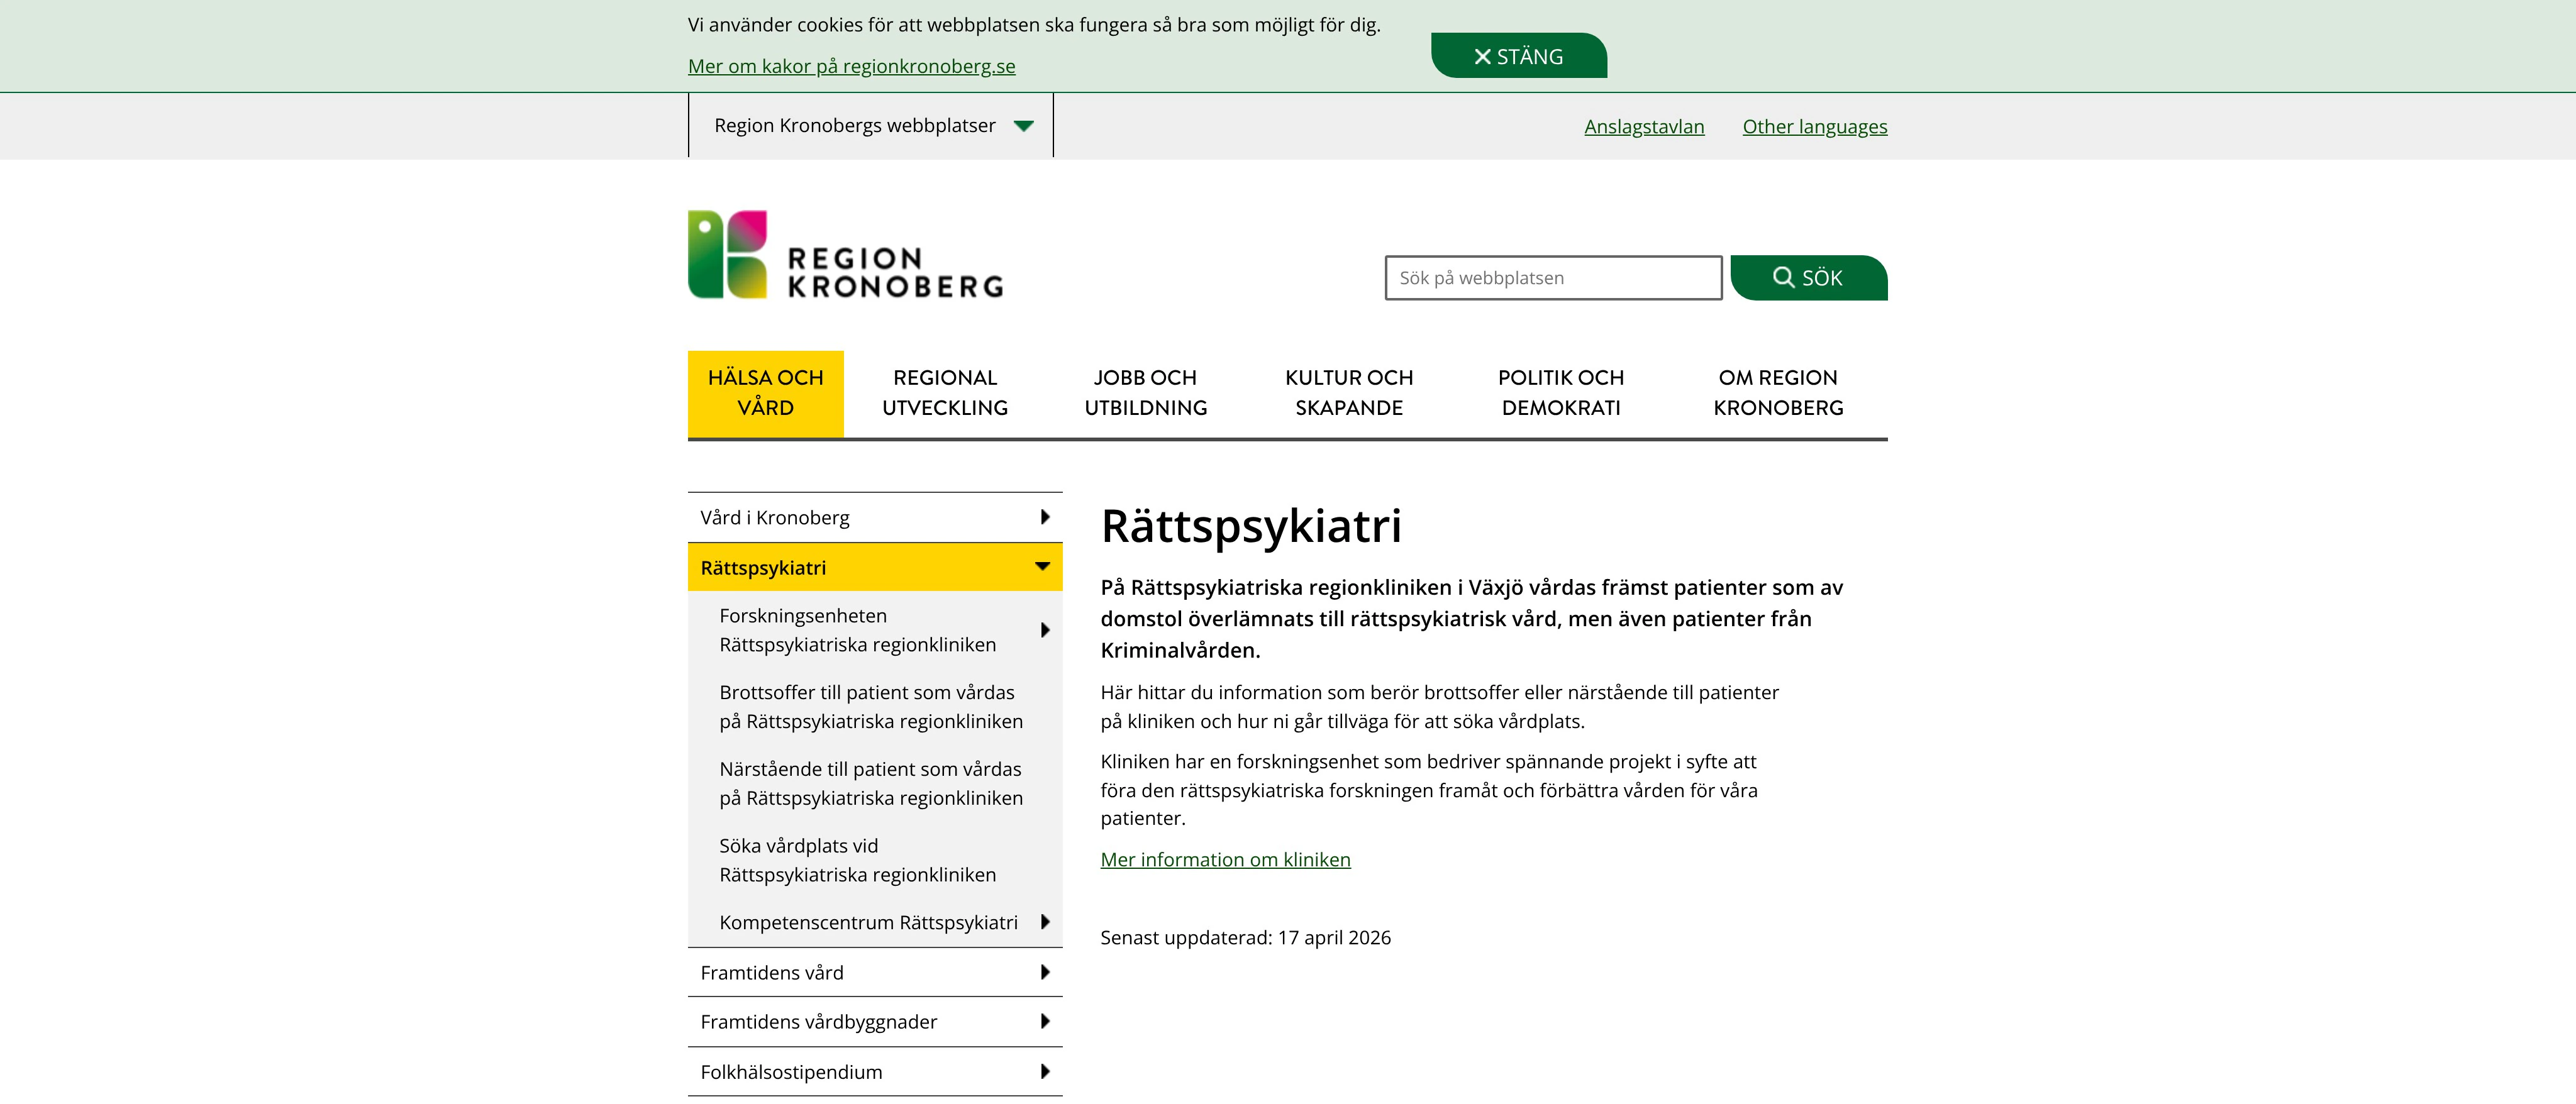
Task: Expand the Framtidens vård arrow
Action: click(x=1044, y=972)
